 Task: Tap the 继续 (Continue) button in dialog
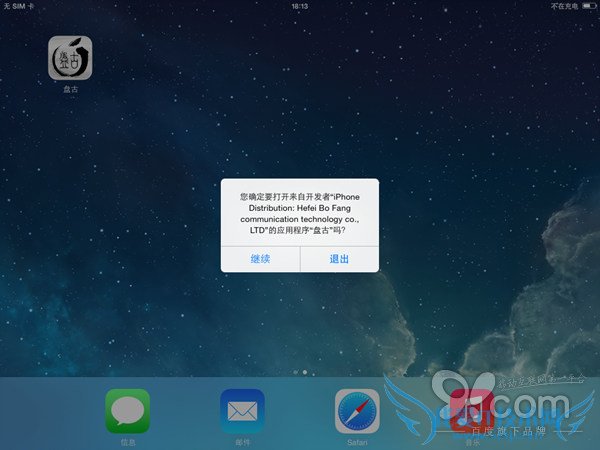point(260,259)
